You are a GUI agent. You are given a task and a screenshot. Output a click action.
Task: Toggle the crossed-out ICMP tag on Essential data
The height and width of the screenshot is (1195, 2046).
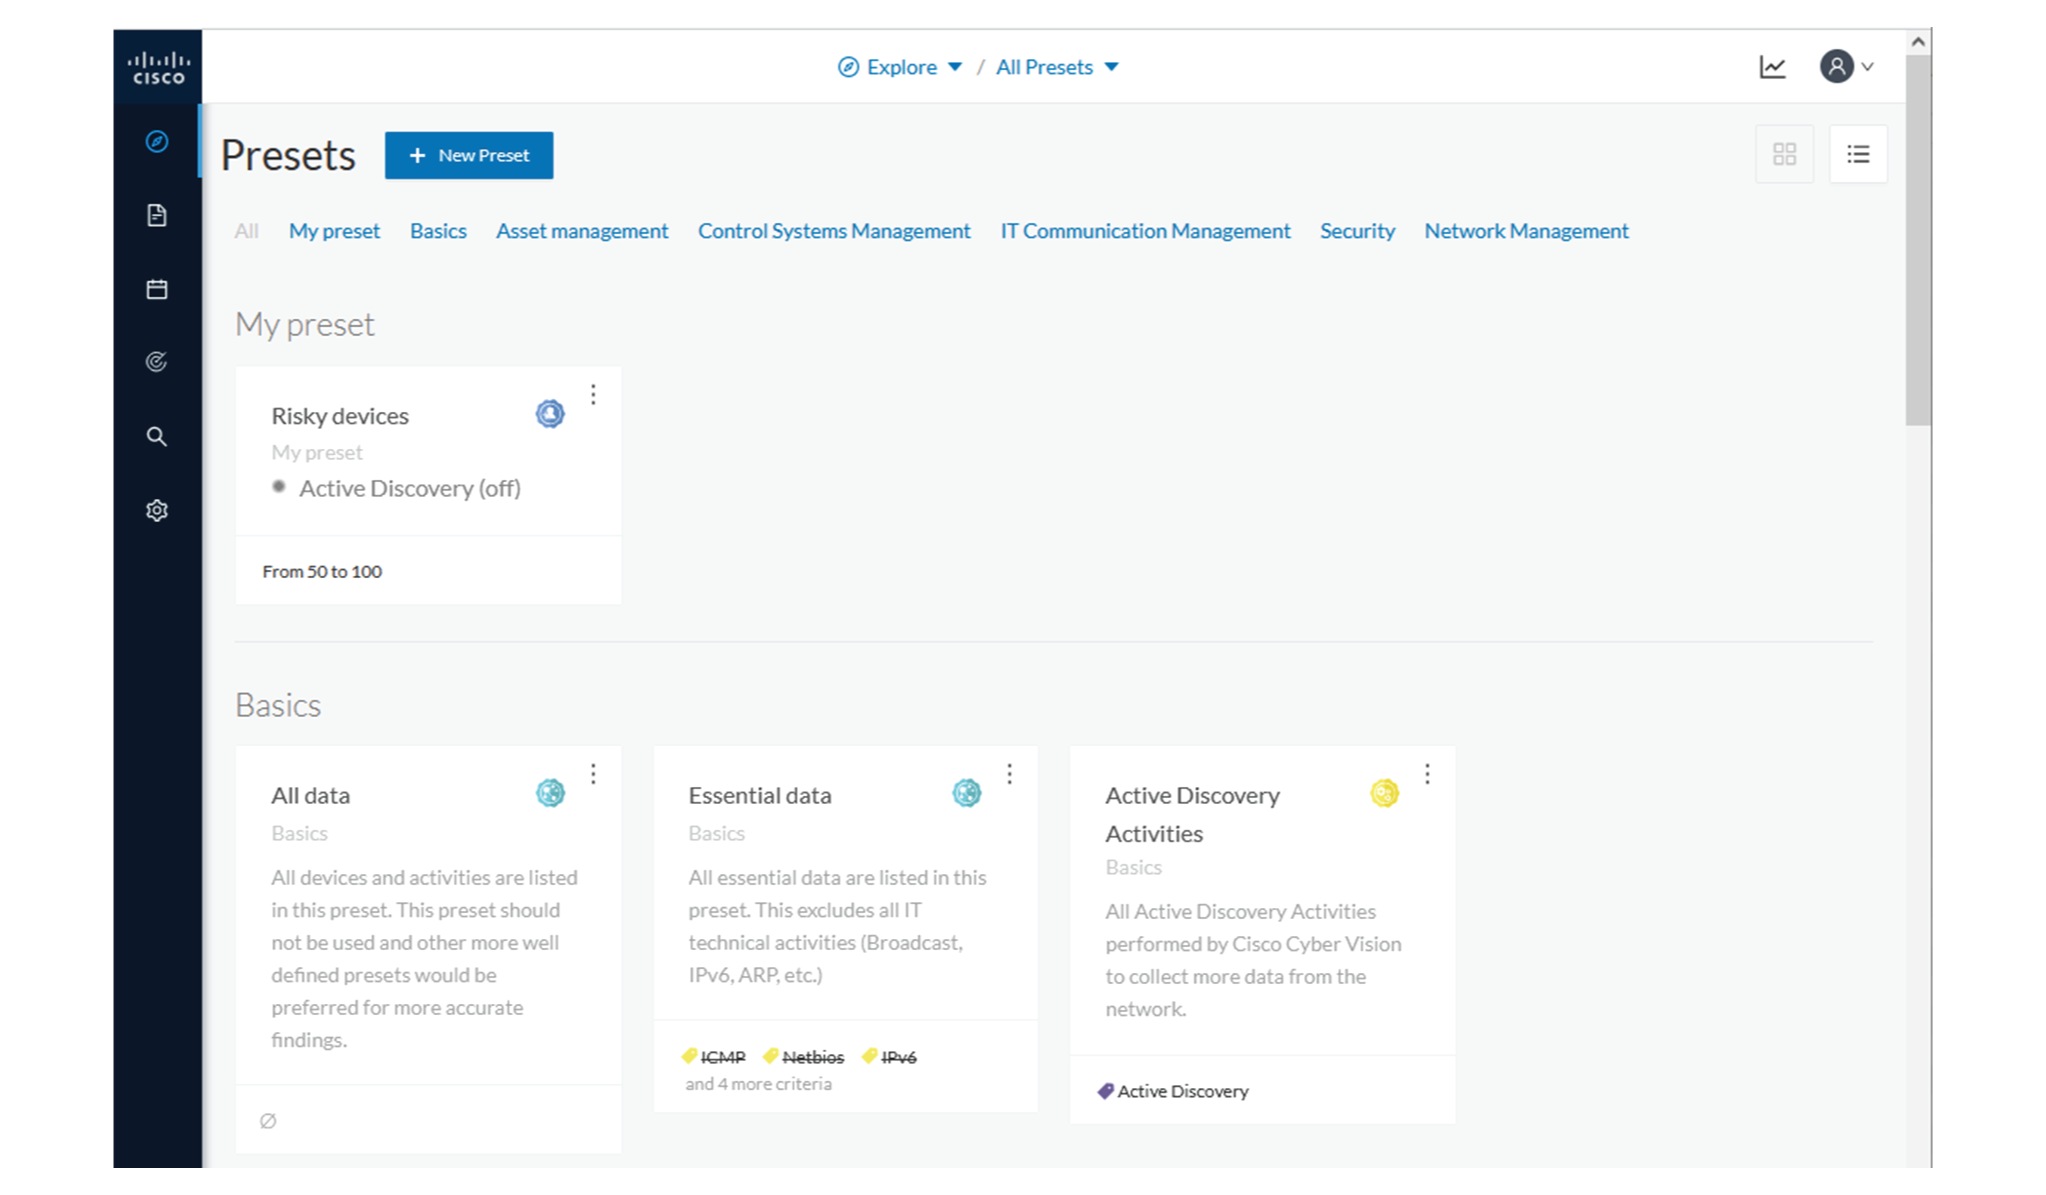[712, 1056]
